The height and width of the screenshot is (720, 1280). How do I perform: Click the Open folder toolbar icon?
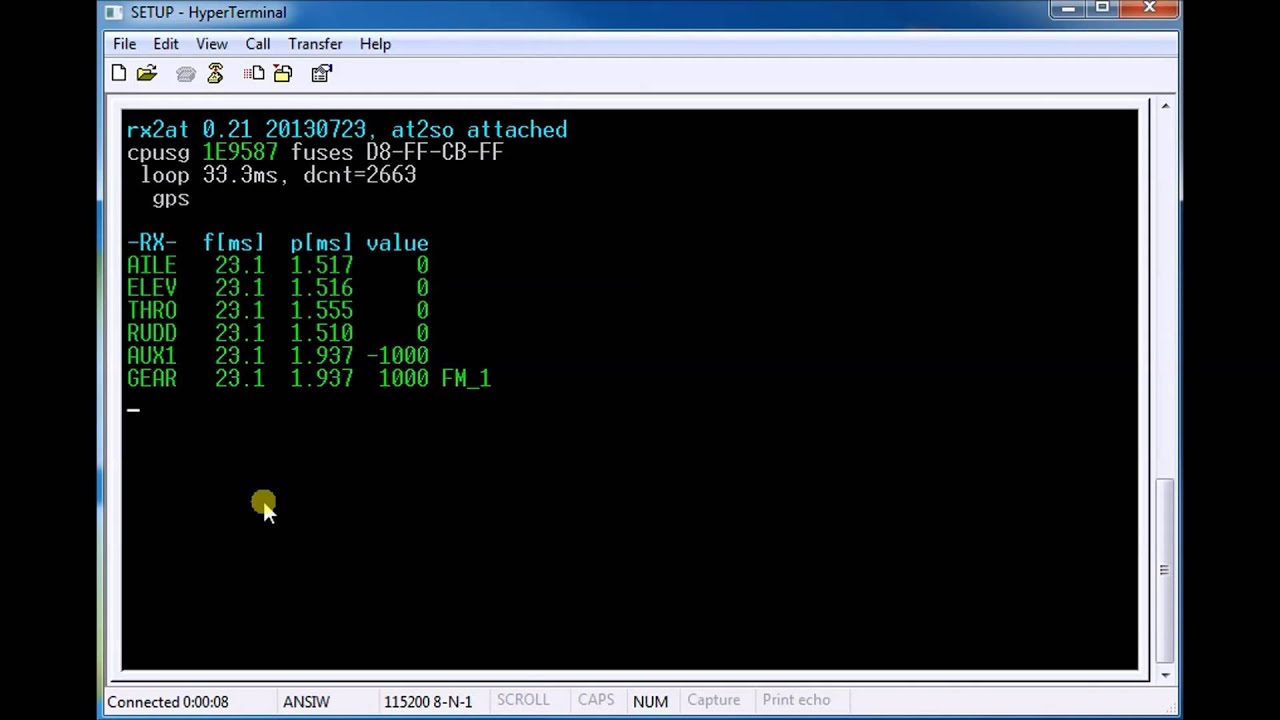coord(147,73)
